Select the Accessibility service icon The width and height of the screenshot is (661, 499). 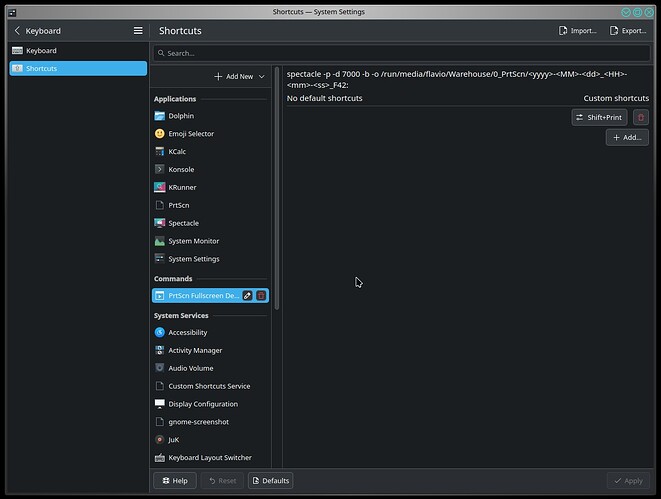[159, 333]
